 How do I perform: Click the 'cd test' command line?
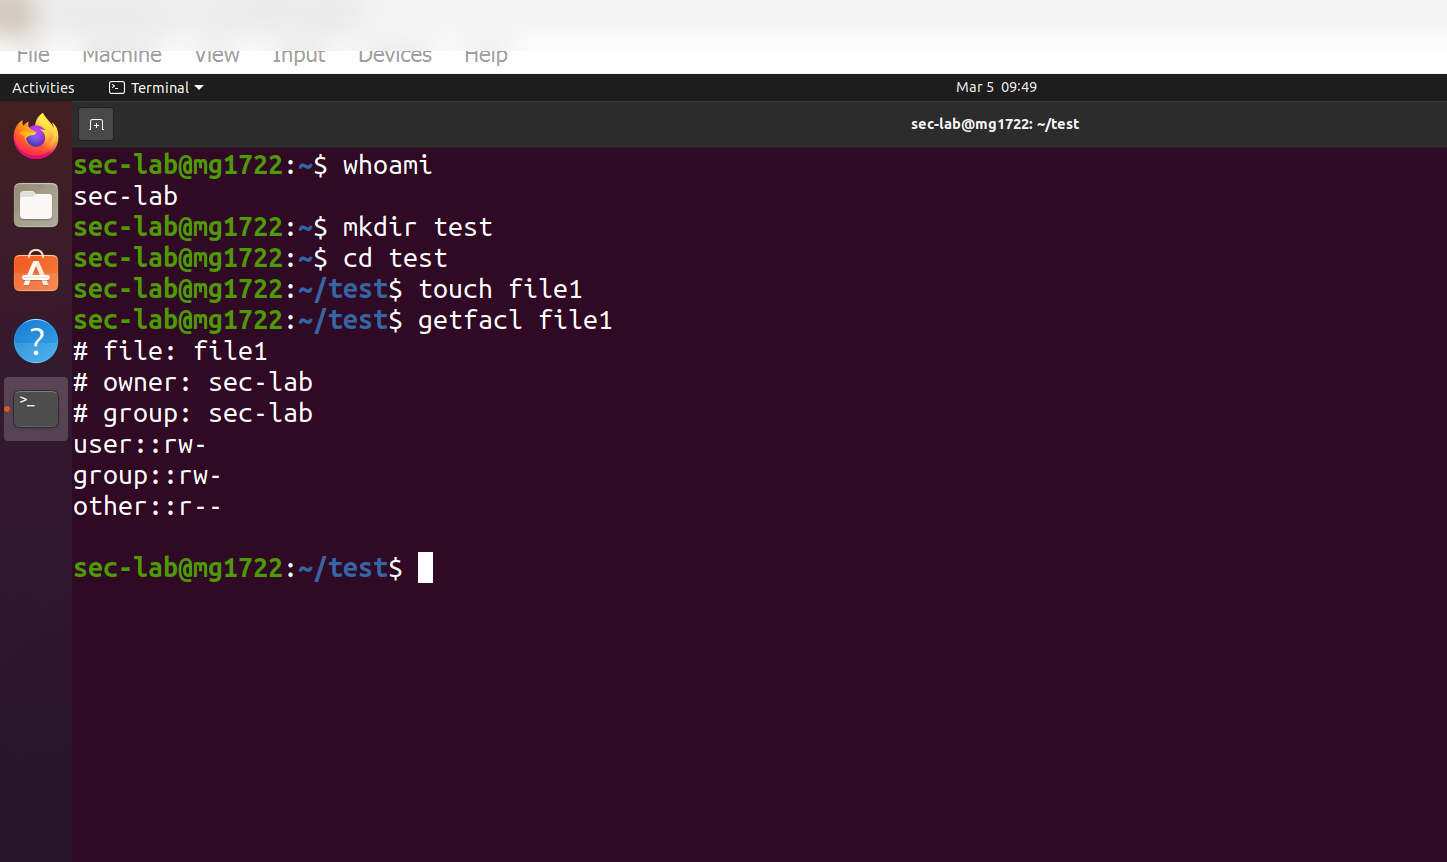tap(260, 258)
